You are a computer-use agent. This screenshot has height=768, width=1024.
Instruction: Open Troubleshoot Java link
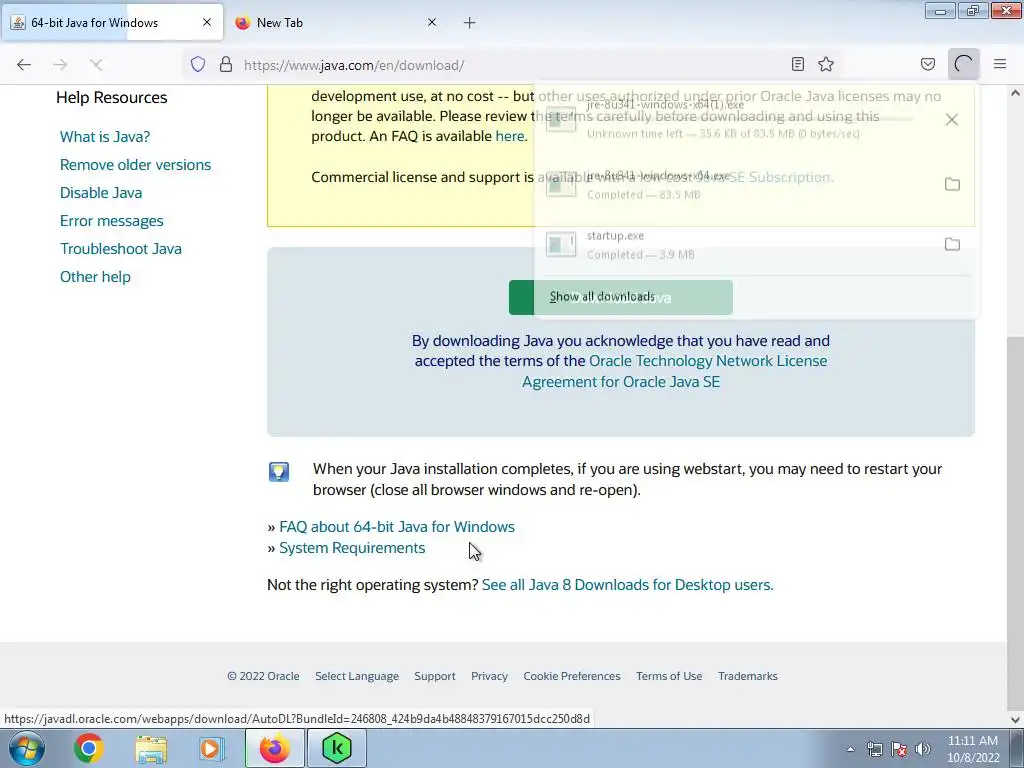(121, 249)
